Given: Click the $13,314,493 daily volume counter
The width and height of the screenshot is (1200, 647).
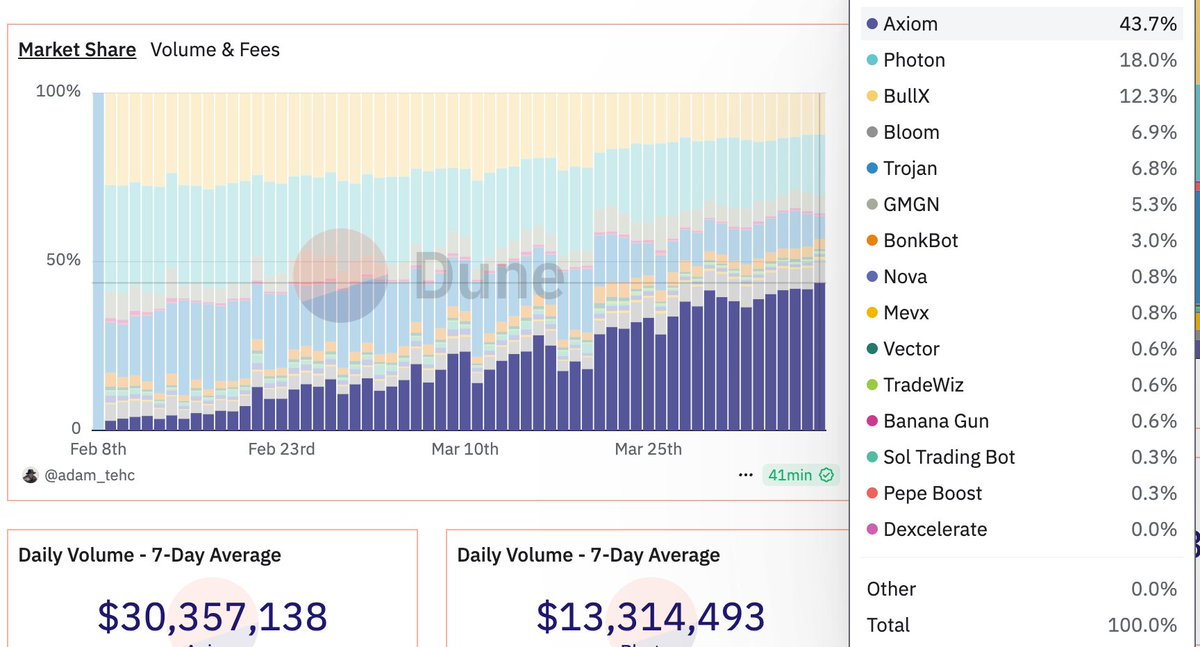Looking at the screenshot, I should click(651, 616).
